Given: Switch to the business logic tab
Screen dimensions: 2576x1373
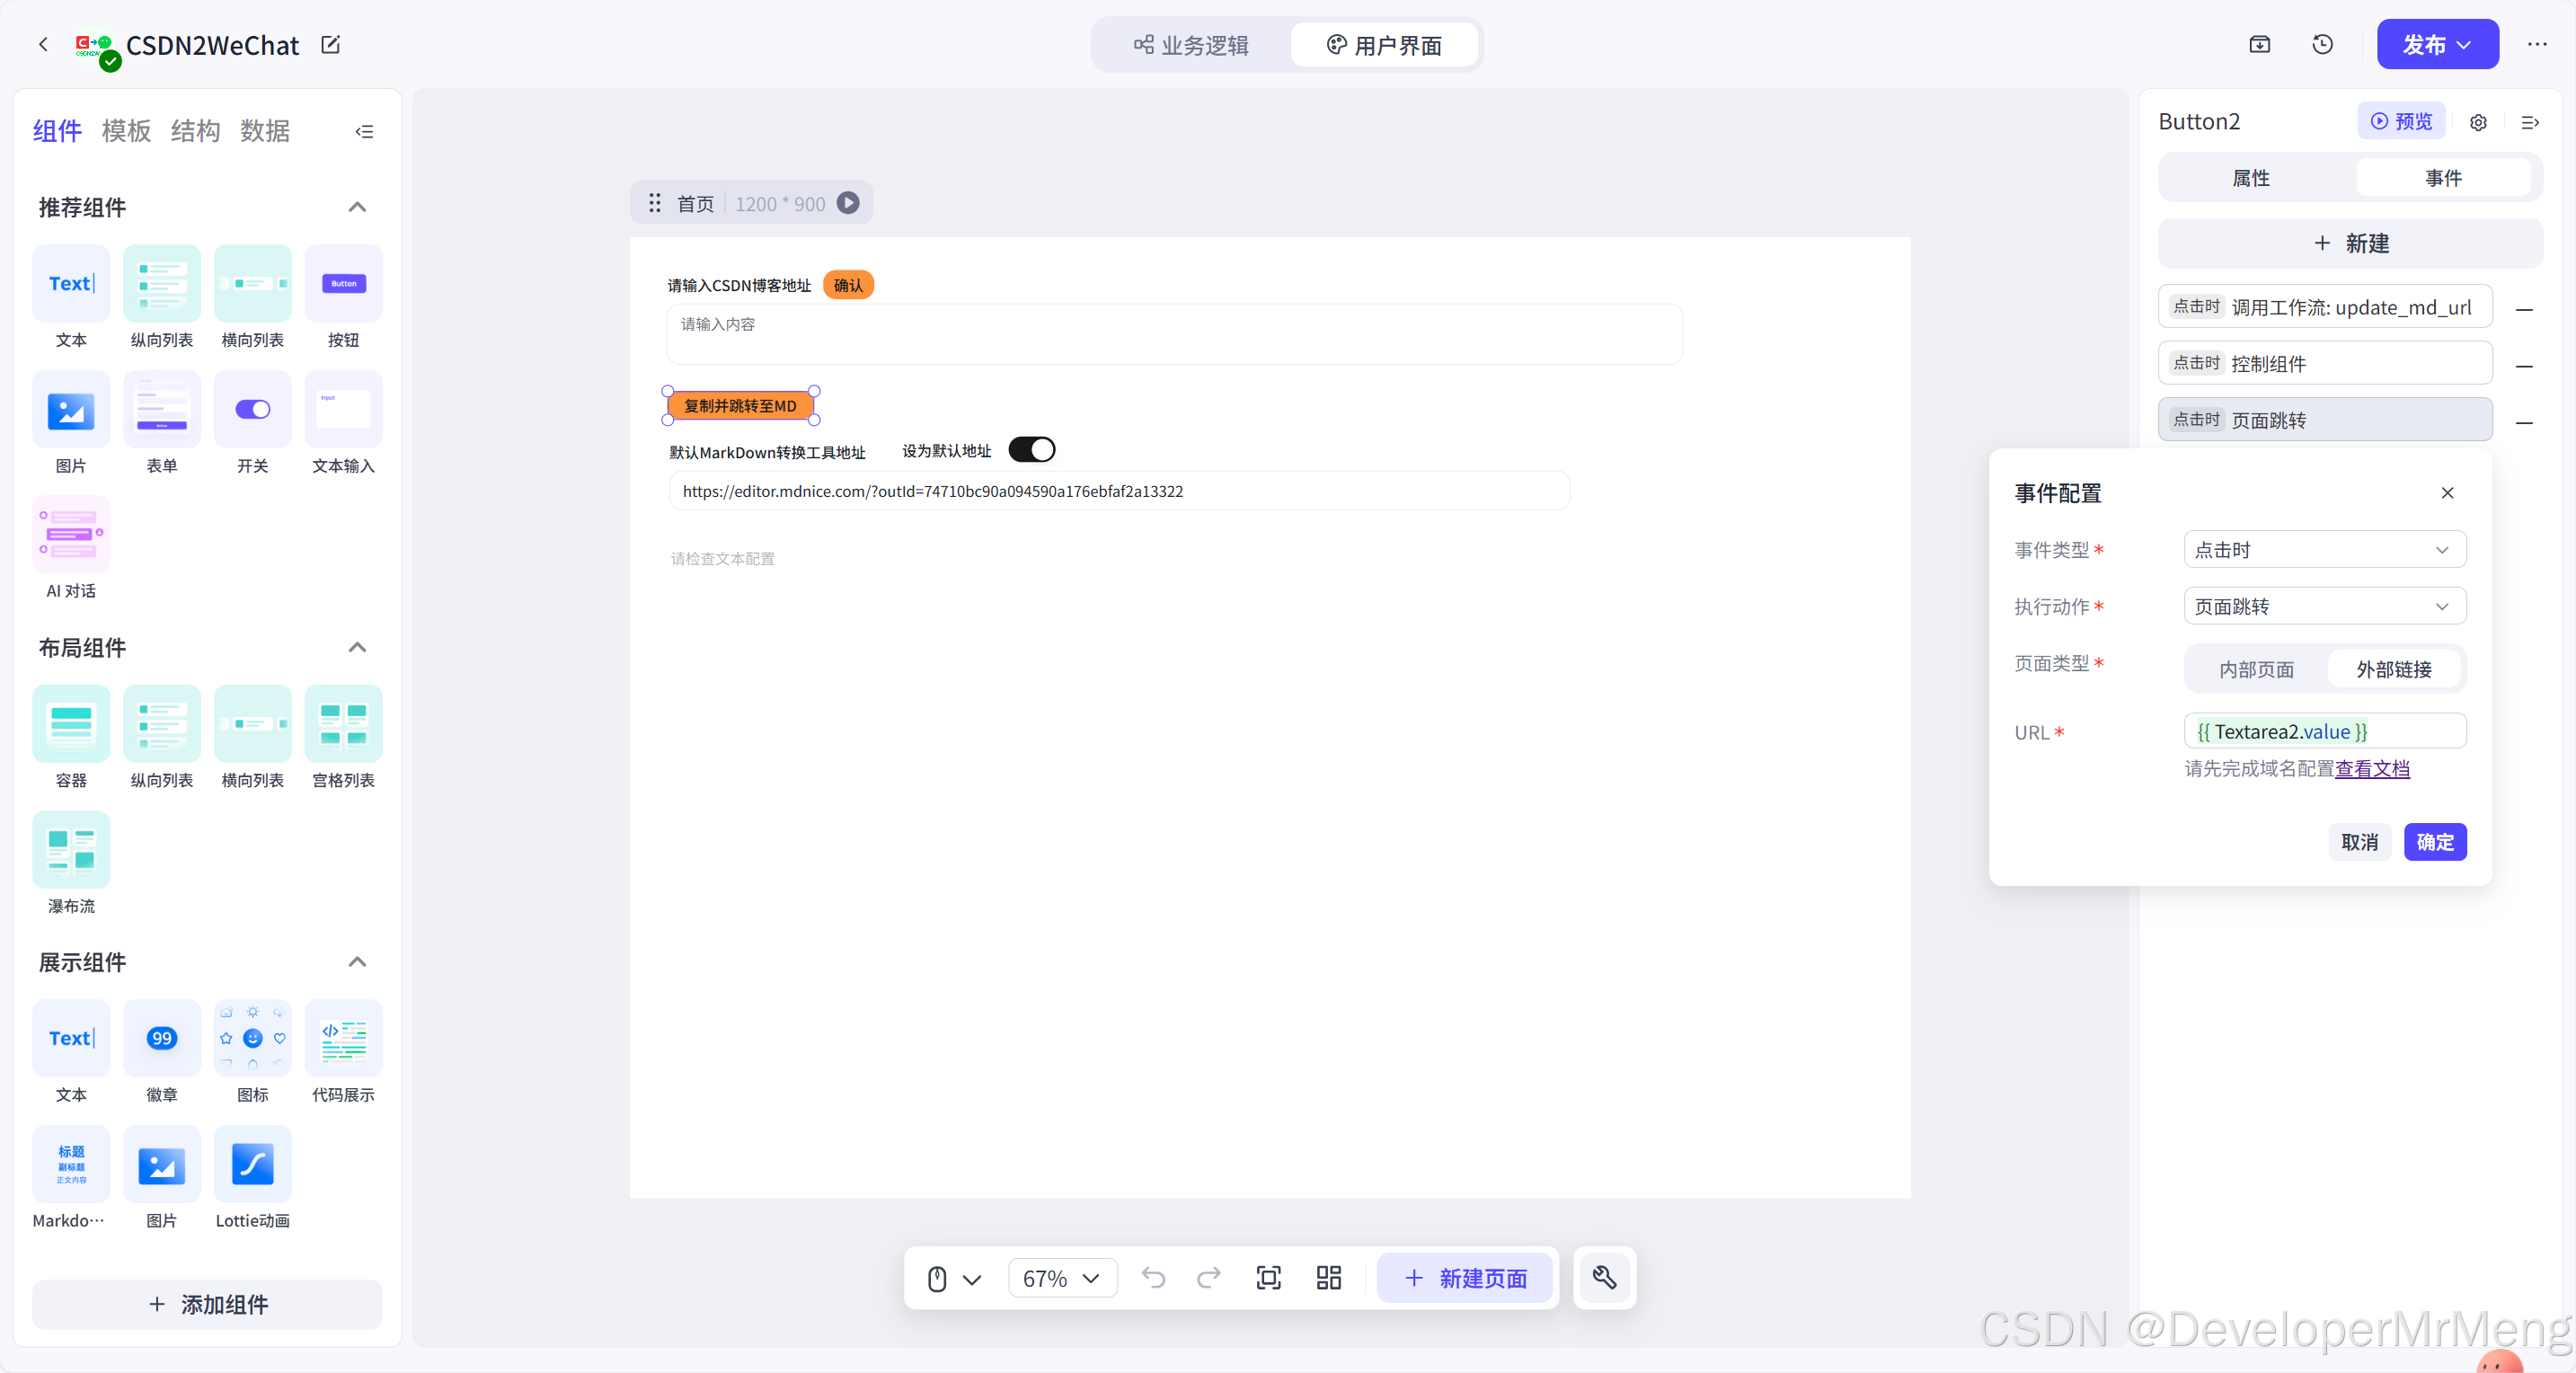Looking at the screenshot, I should tap(1191, 45).
